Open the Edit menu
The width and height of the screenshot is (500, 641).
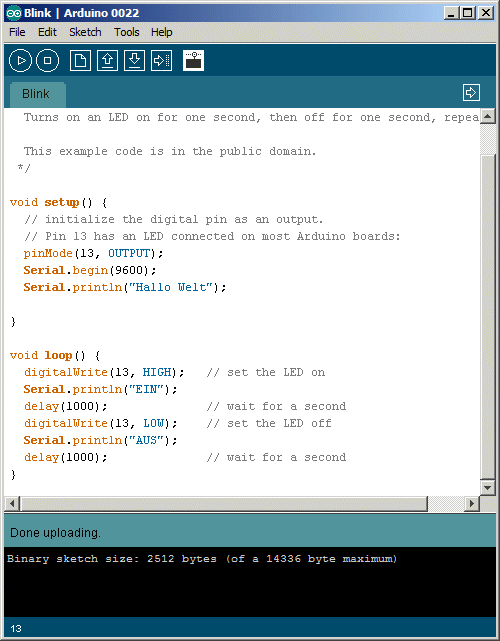[x=47, y=32]
